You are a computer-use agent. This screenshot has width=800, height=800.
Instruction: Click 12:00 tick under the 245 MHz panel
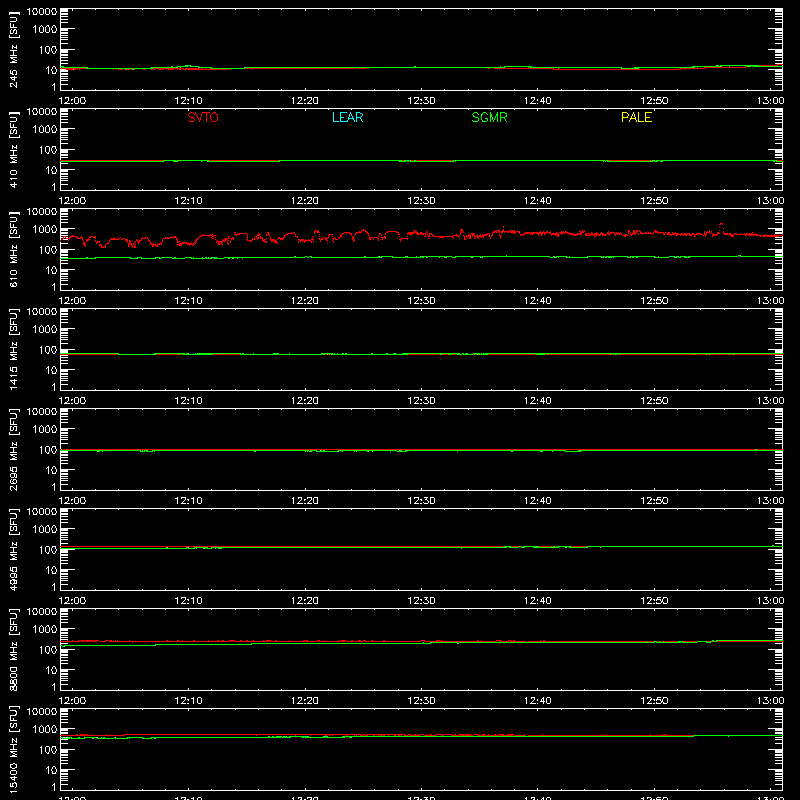pos(72,101)
